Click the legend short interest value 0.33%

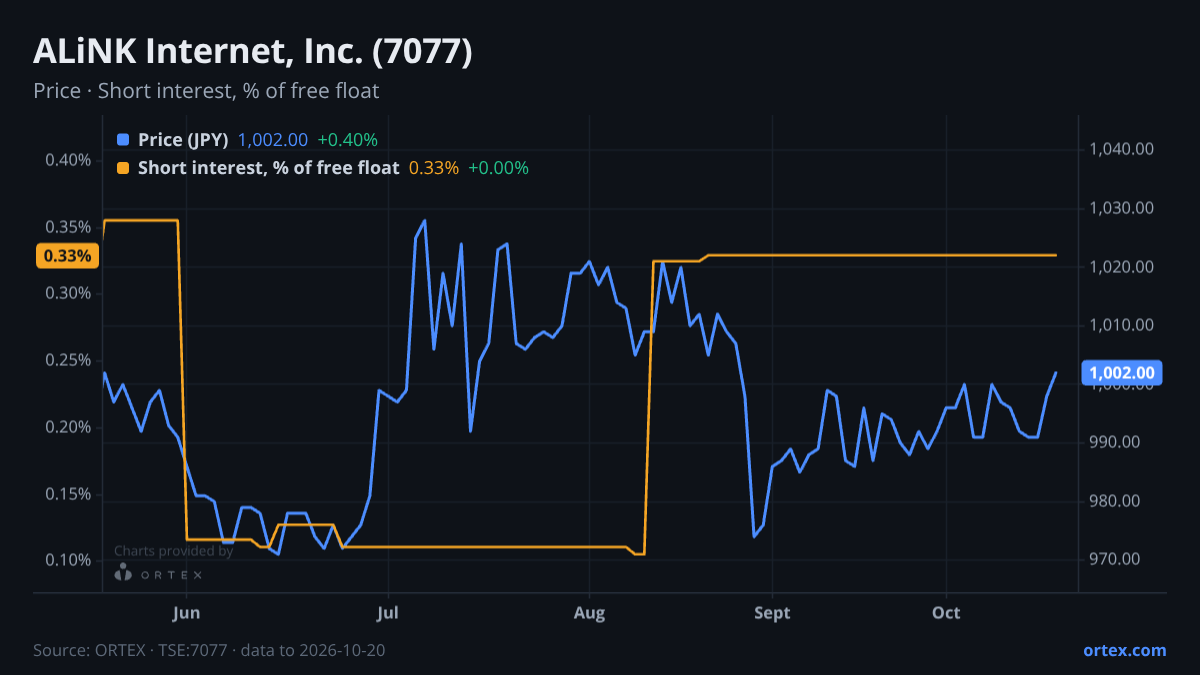pos(434,168)
